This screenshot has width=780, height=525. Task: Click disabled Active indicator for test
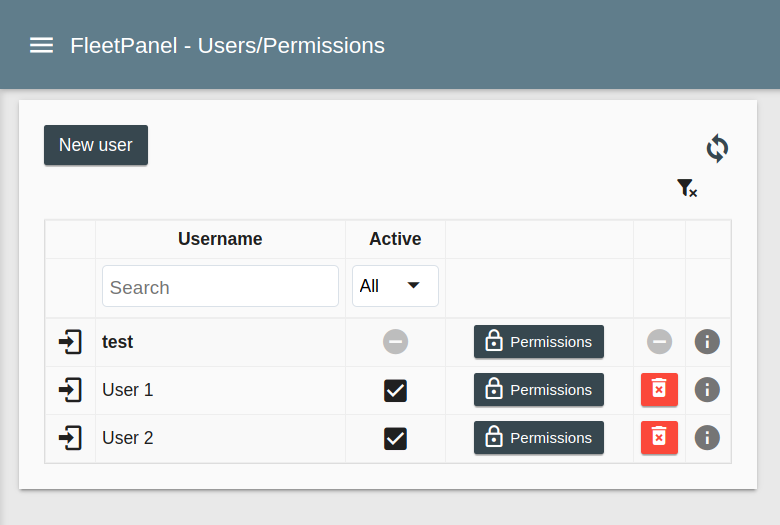(395, 342)
